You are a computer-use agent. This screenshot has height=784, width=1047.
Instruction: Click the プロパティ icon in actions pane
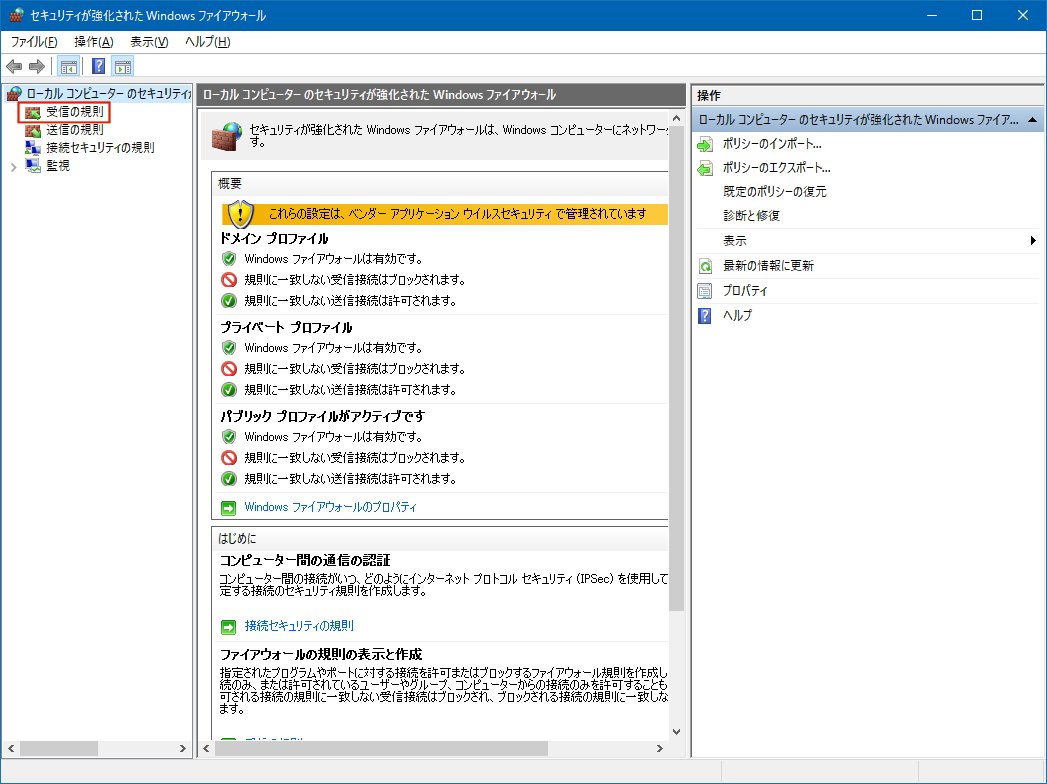pyautogui.click(x=705, y=290)
